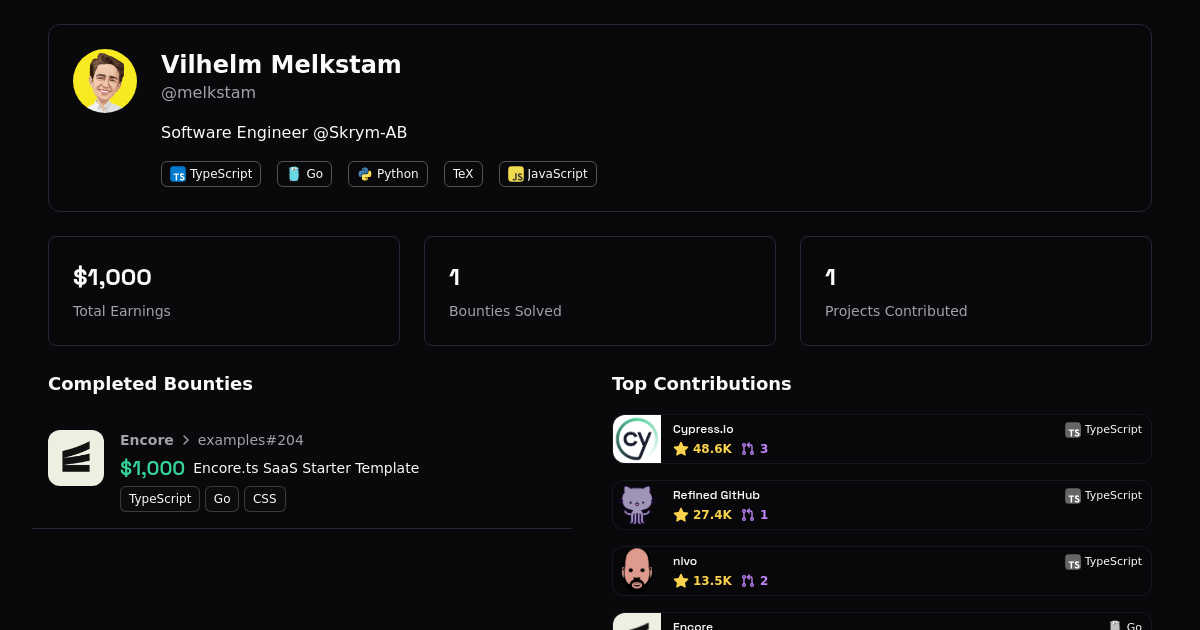This screenshot has width=1200, height=630.
Task: Open the examples#204 issue link
Action: click(250, 440)
